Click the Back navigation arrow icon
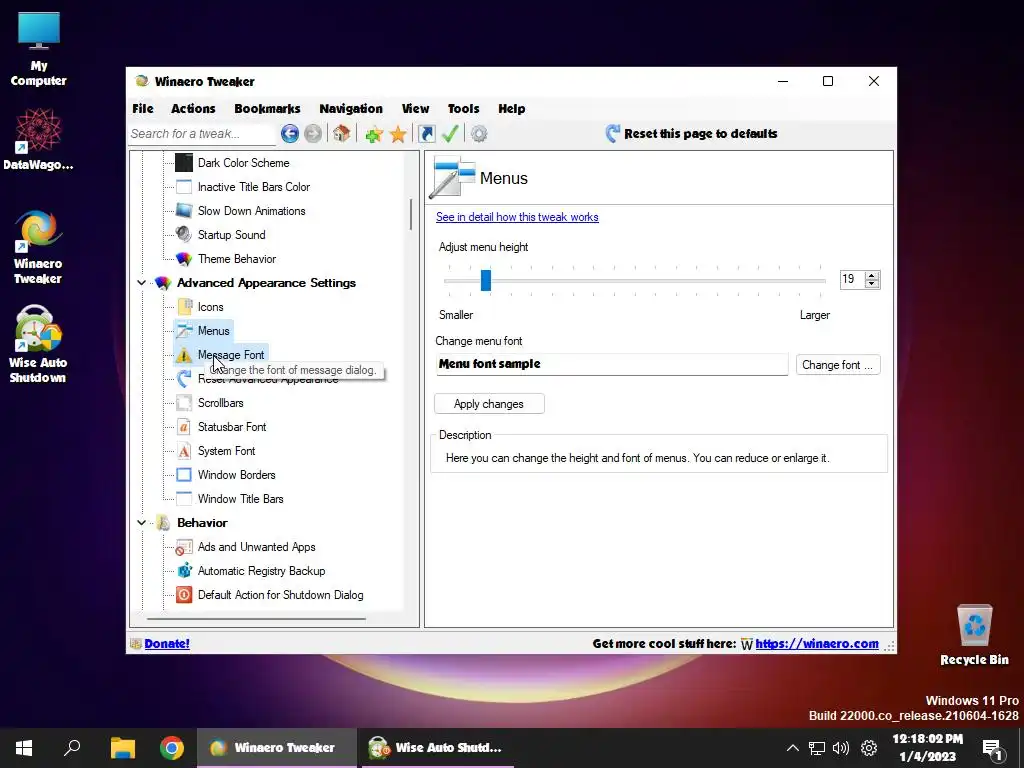This screenshot has width=1024, height=768. pyautogui.click(x=290, y=134)
